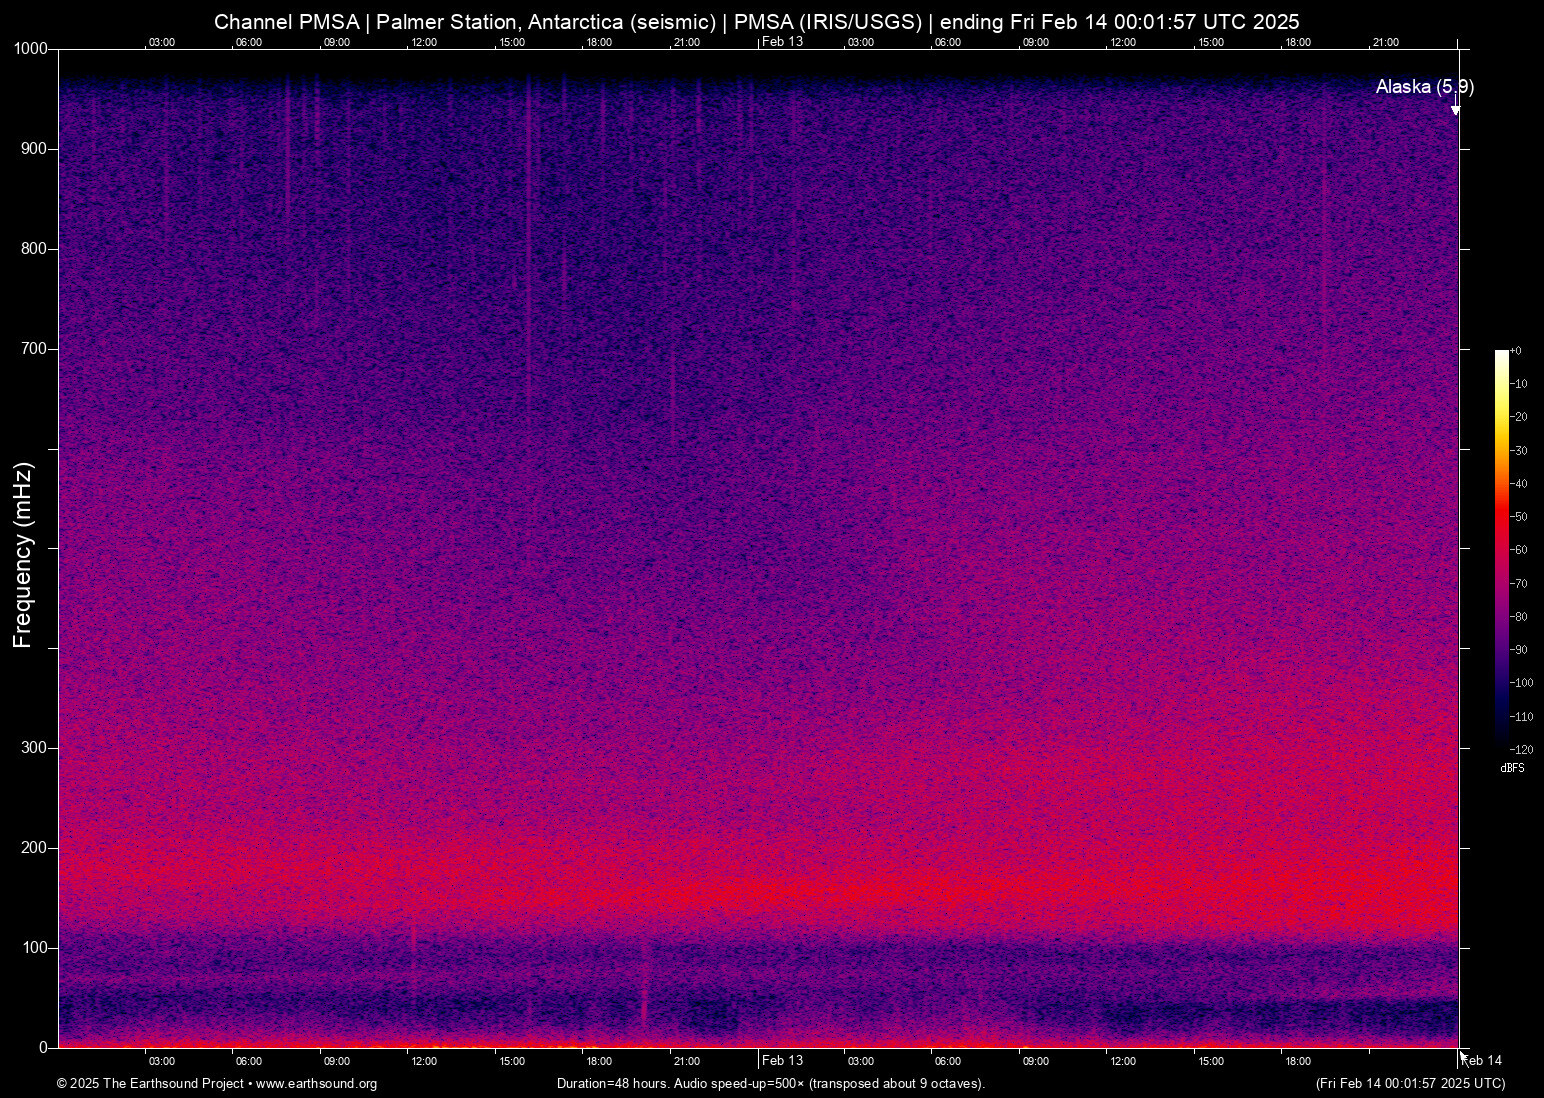This screenshot has width=1544, height=1098.
Task: Click the Audio speed-up=500× label
Action: [740, 1084]
